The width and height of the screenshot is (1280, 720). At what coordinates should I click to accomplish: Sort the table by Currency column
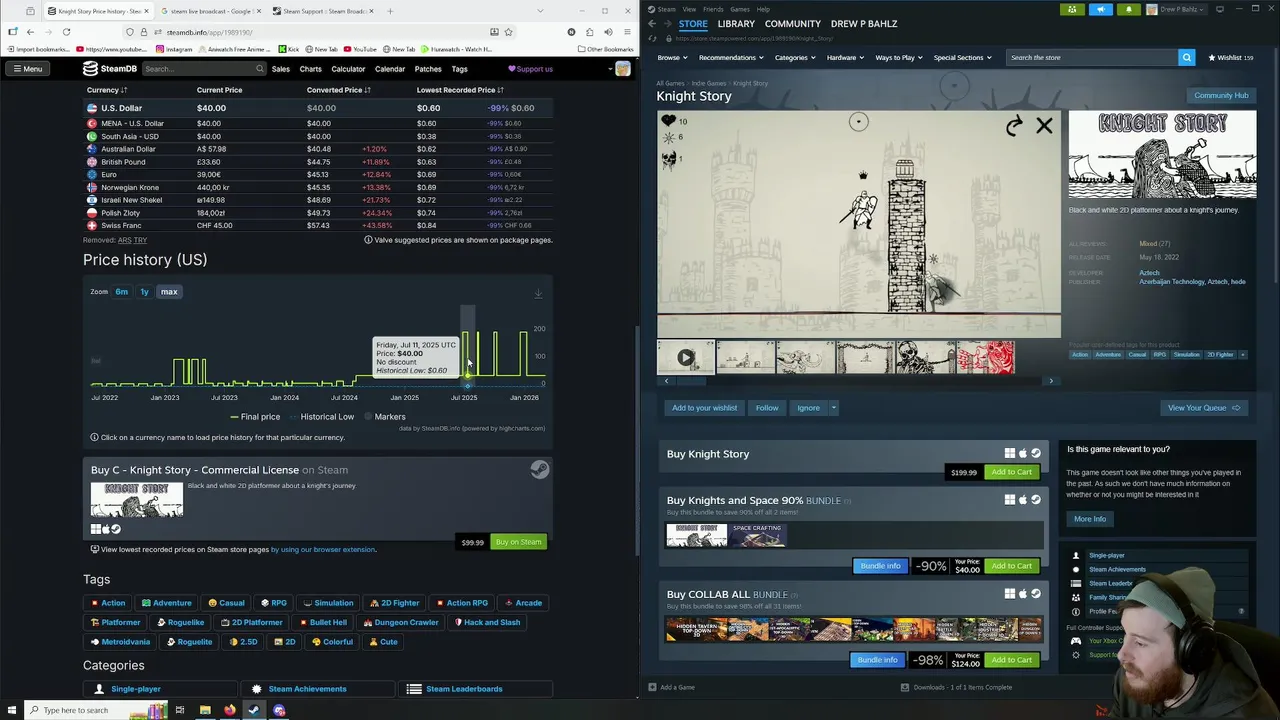point(107,90)
